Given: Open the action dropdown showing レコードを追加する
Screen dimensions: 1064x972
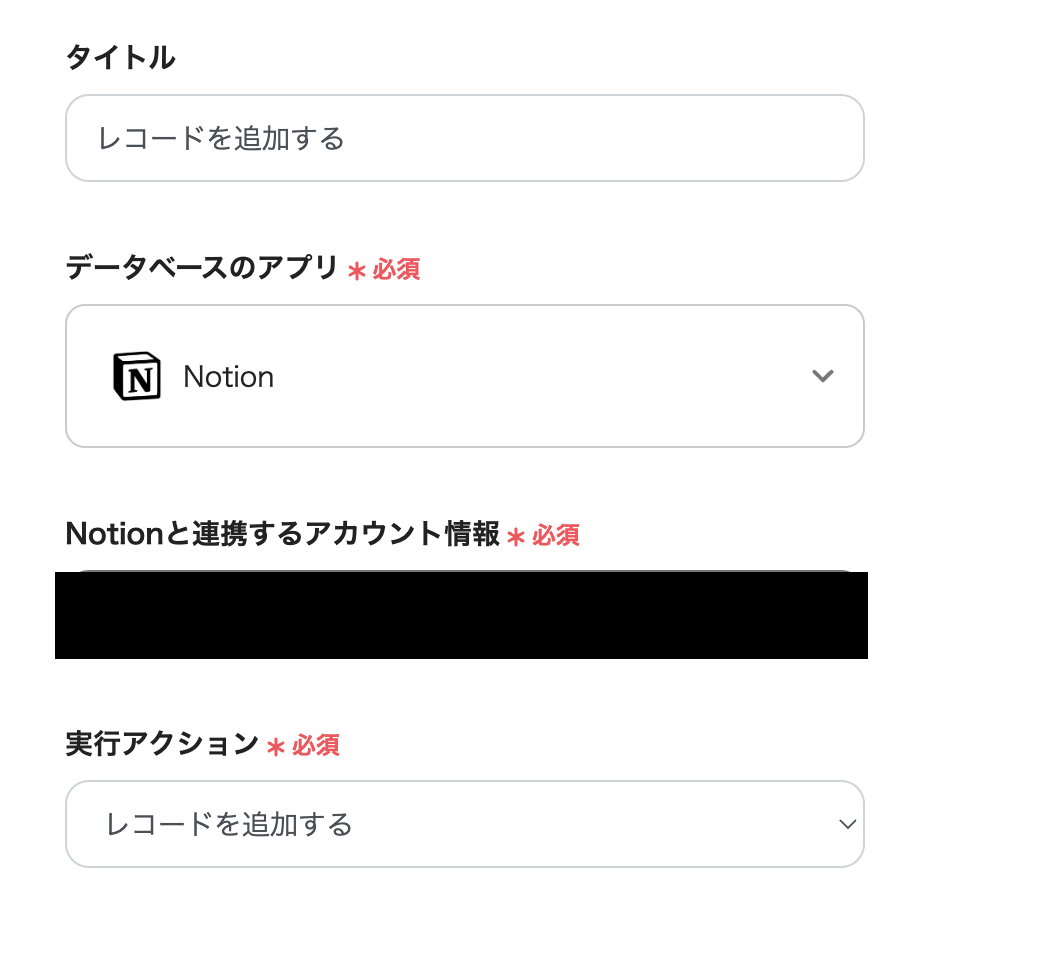Looking at the screenshot, I should tap(464, 824).
